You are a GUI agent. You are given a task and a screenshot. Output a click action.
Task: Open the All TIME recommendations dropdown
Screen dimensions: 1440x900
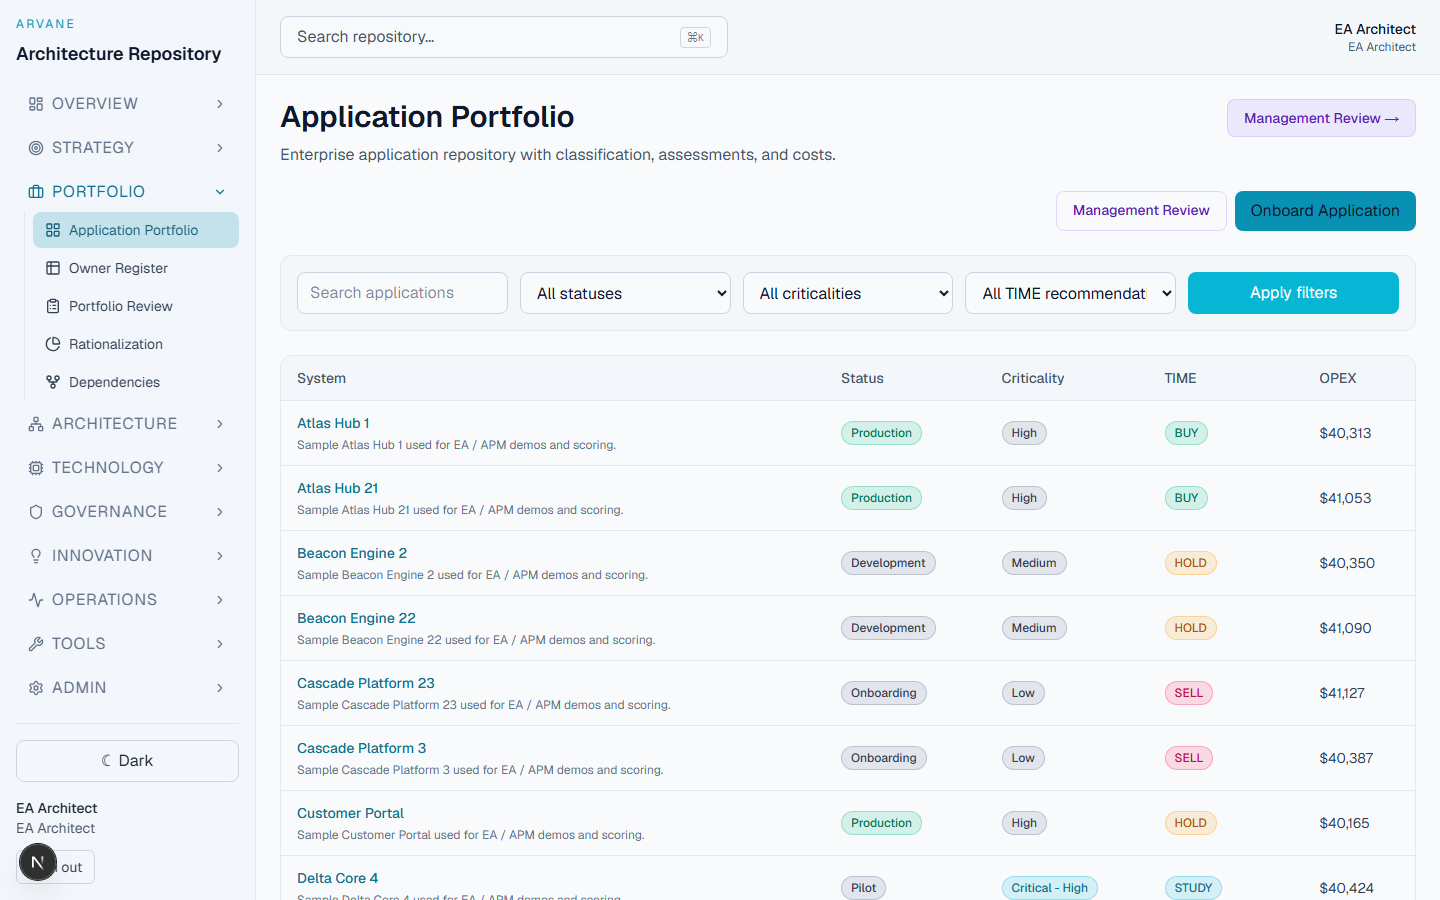tap(1070, 293)
